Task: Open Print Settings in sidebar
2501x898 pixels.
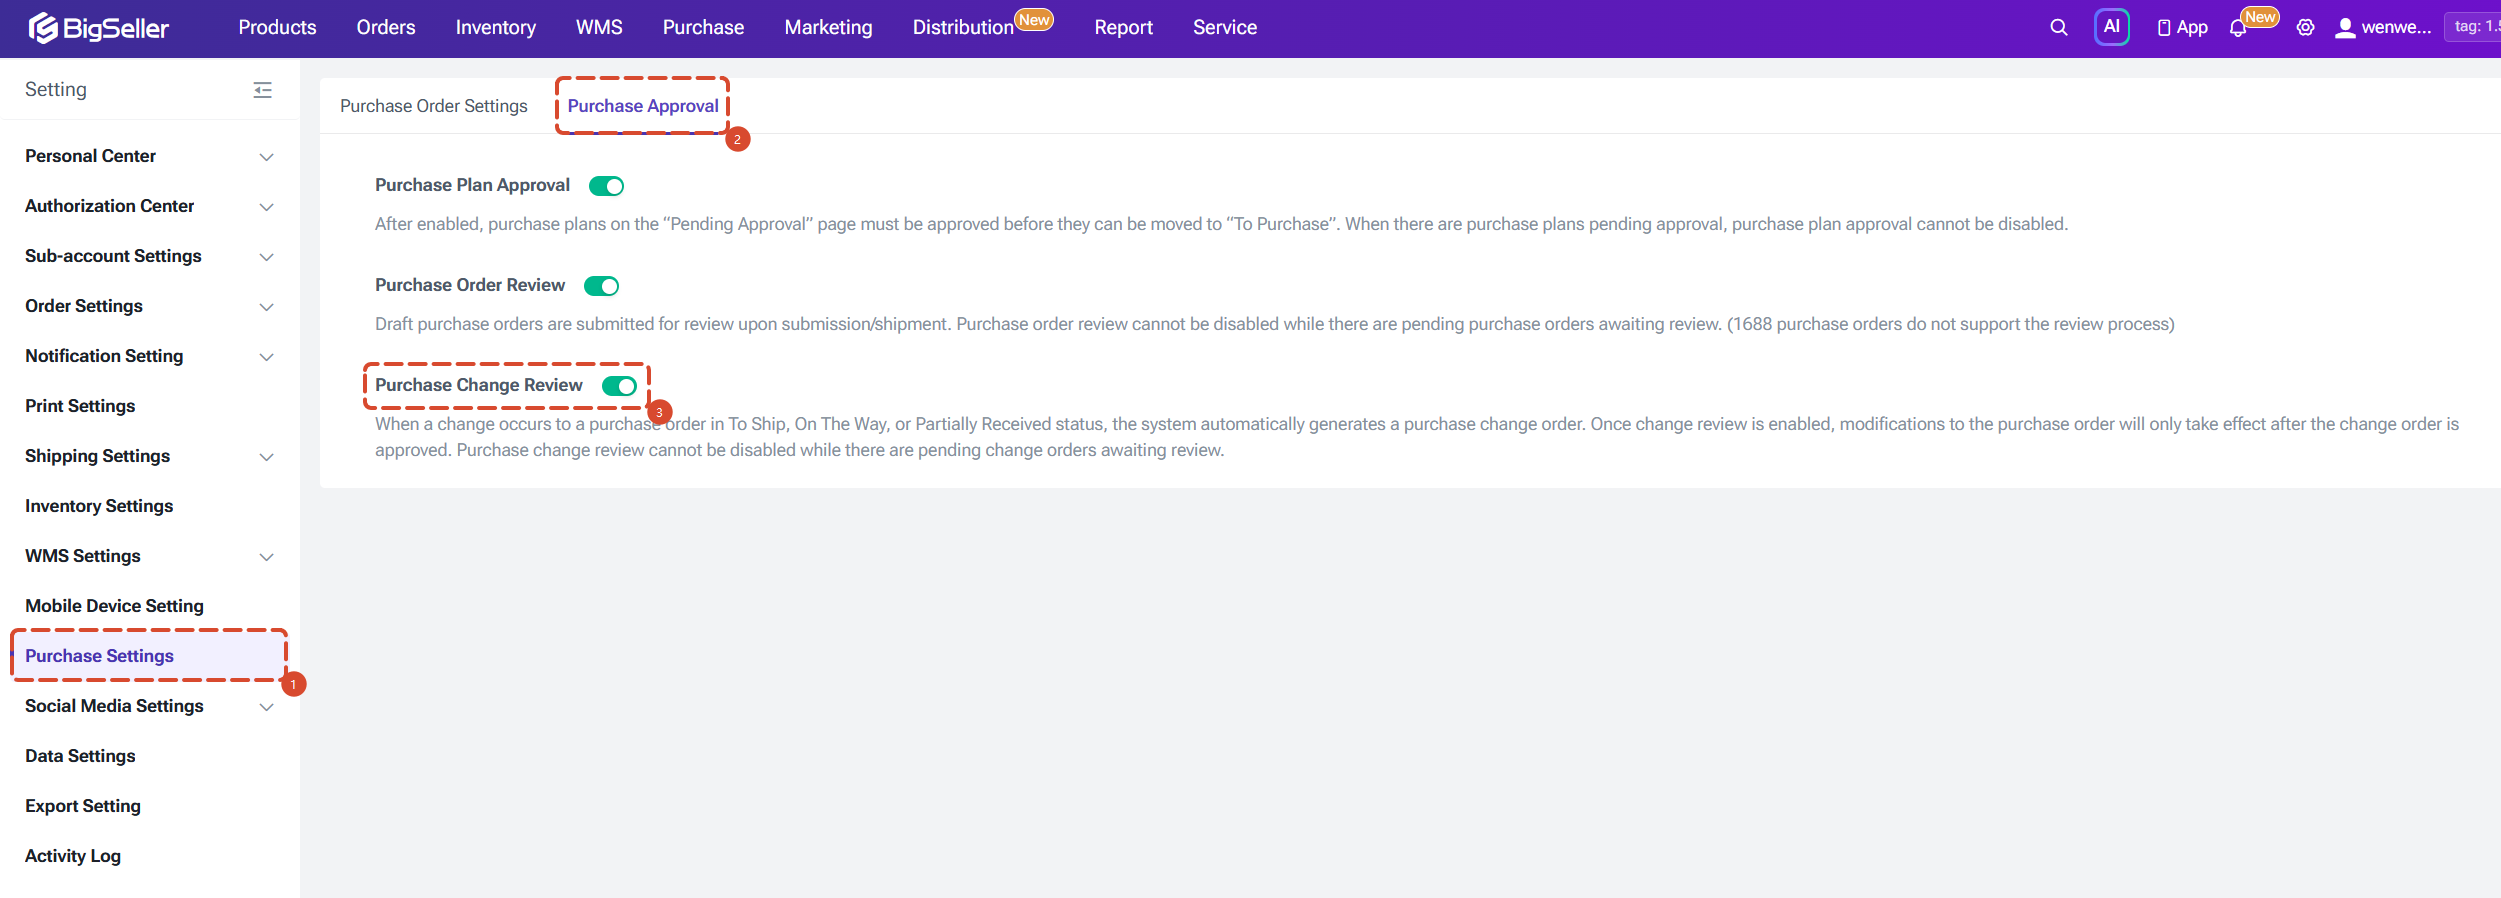Action: pos(80,406)
